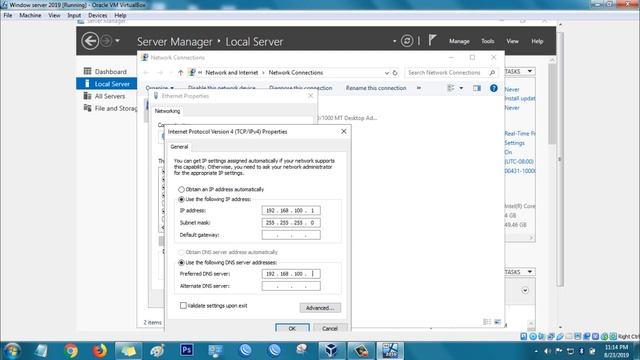Go back in Server Manager
Screen dimensions: 640x360
pyautogui.click(x=90, y=41)
